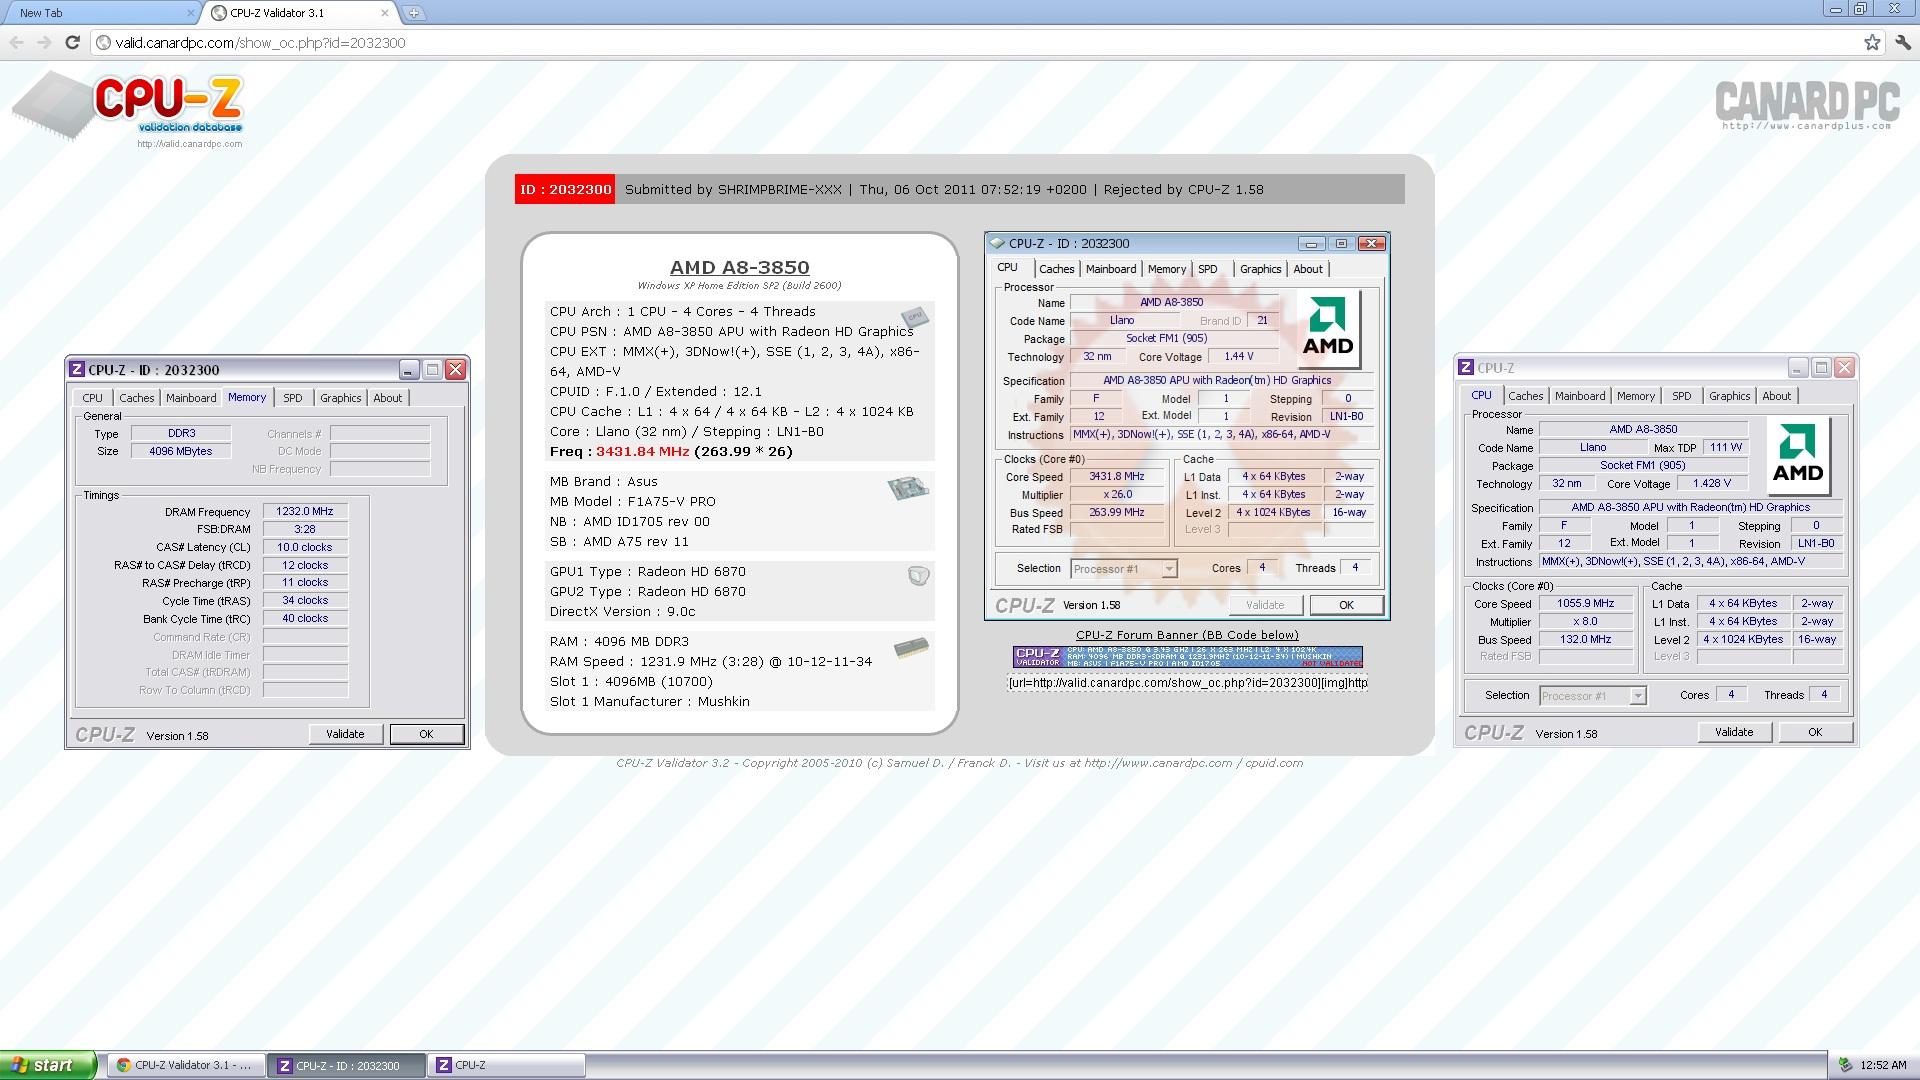Open the Processor #1 dropdown in right CPU-Z

click(1593, 696)
